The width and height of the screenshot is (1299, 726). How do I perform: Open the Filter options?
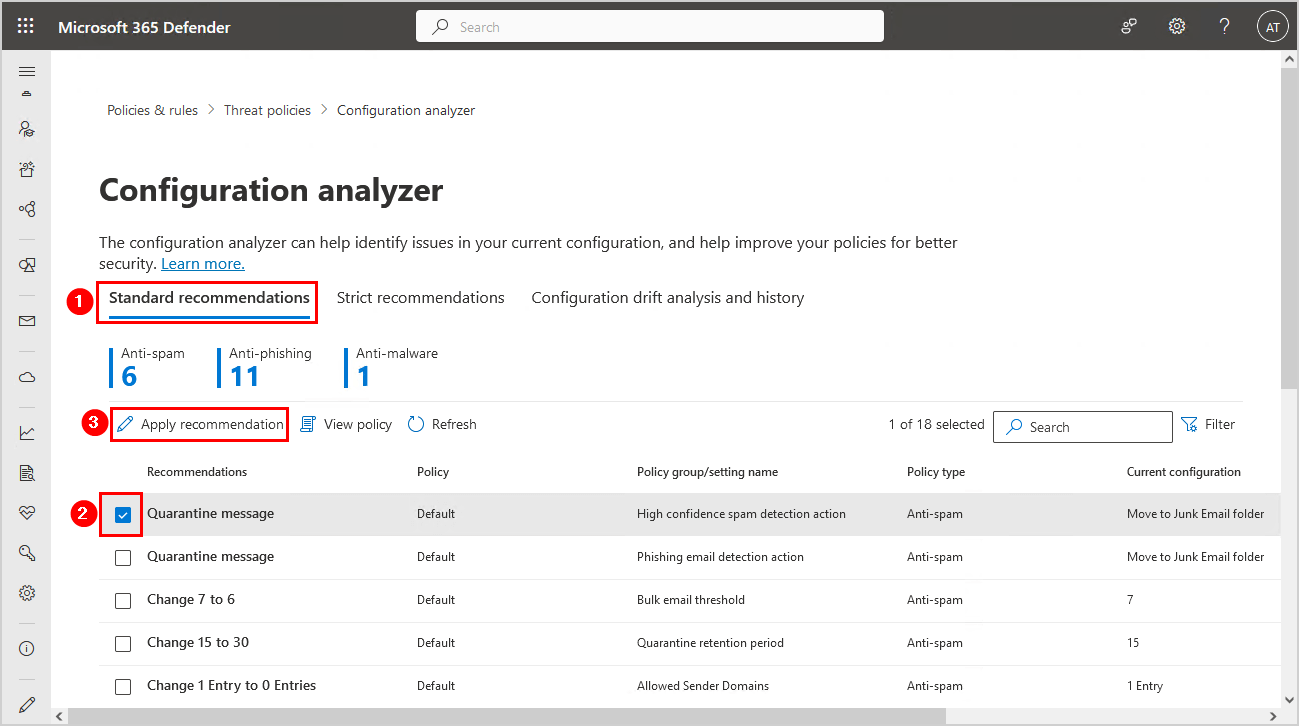(x=1208, y=425)
